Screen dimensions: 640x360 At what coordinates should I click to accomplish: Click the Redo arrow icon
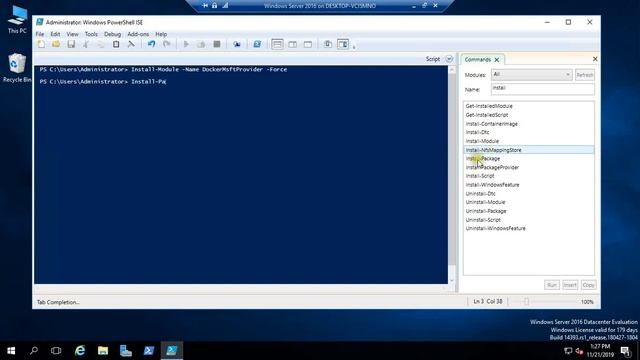[167, 44]
